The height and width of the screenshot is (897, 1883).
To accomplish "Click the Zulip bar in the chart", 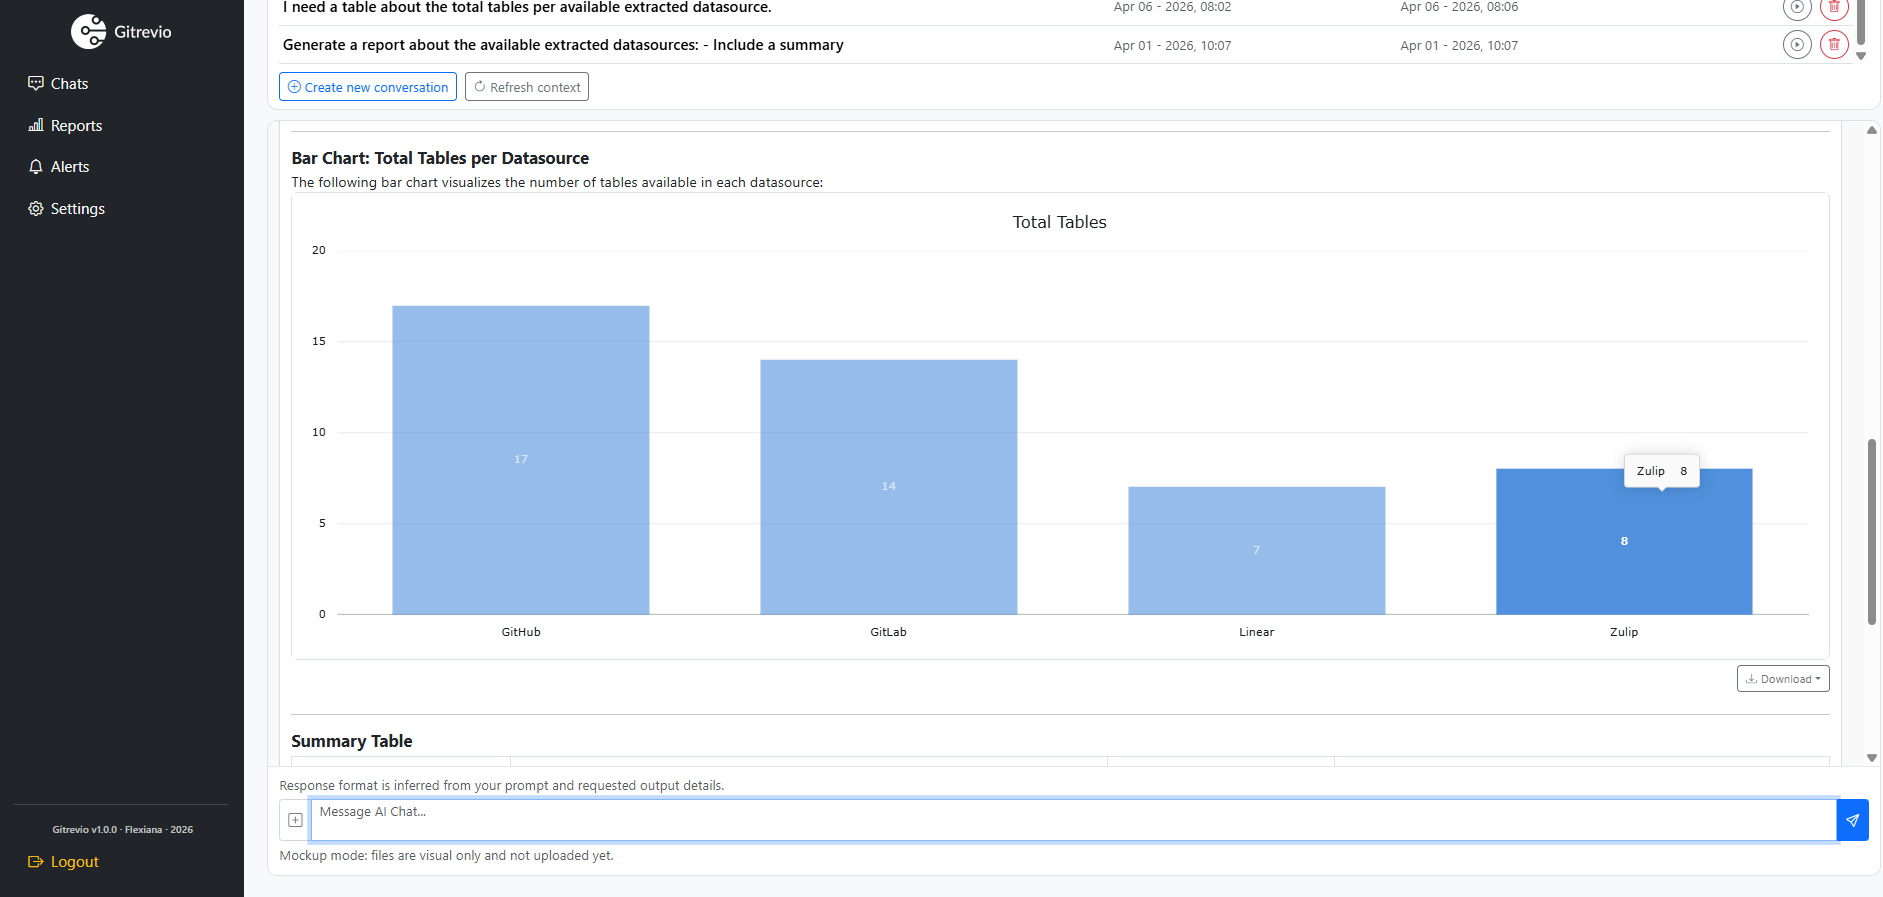I will point(1624,542).
